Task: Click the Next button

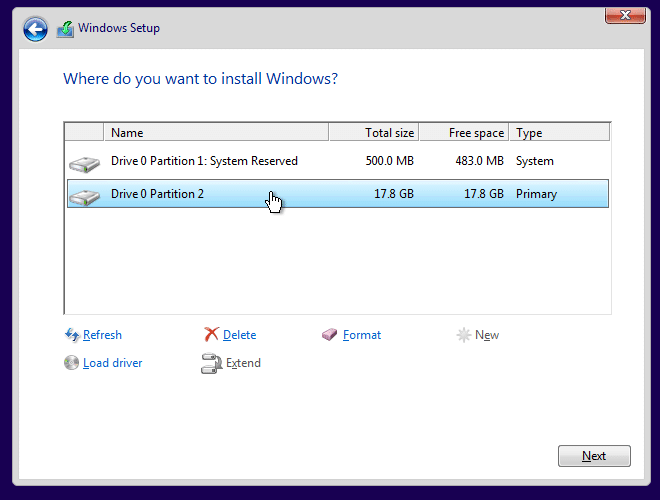Action: coord(594,456)
